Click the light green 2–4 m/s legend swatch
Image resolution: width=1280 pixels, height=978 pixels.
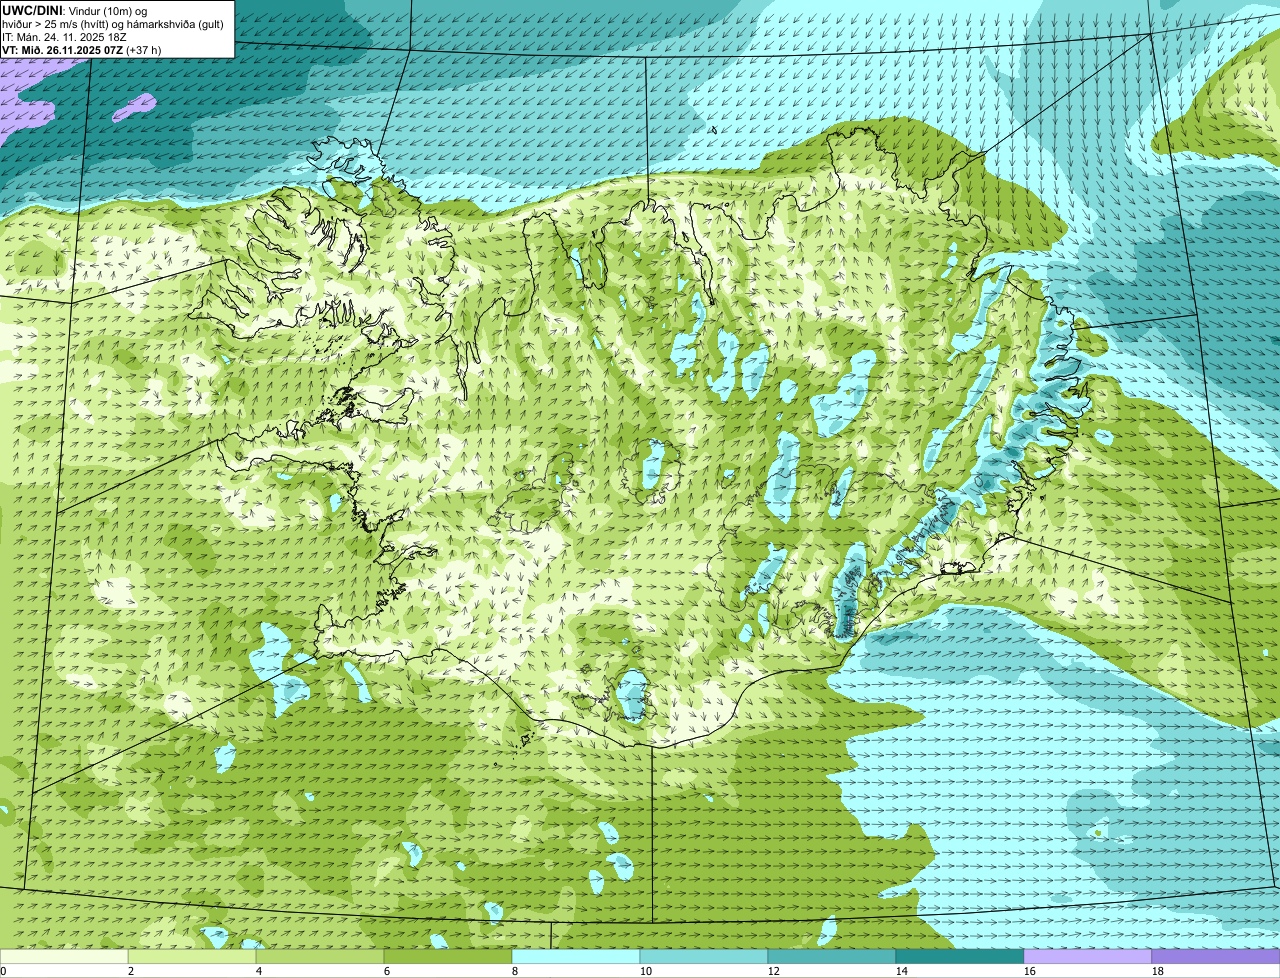192,957
